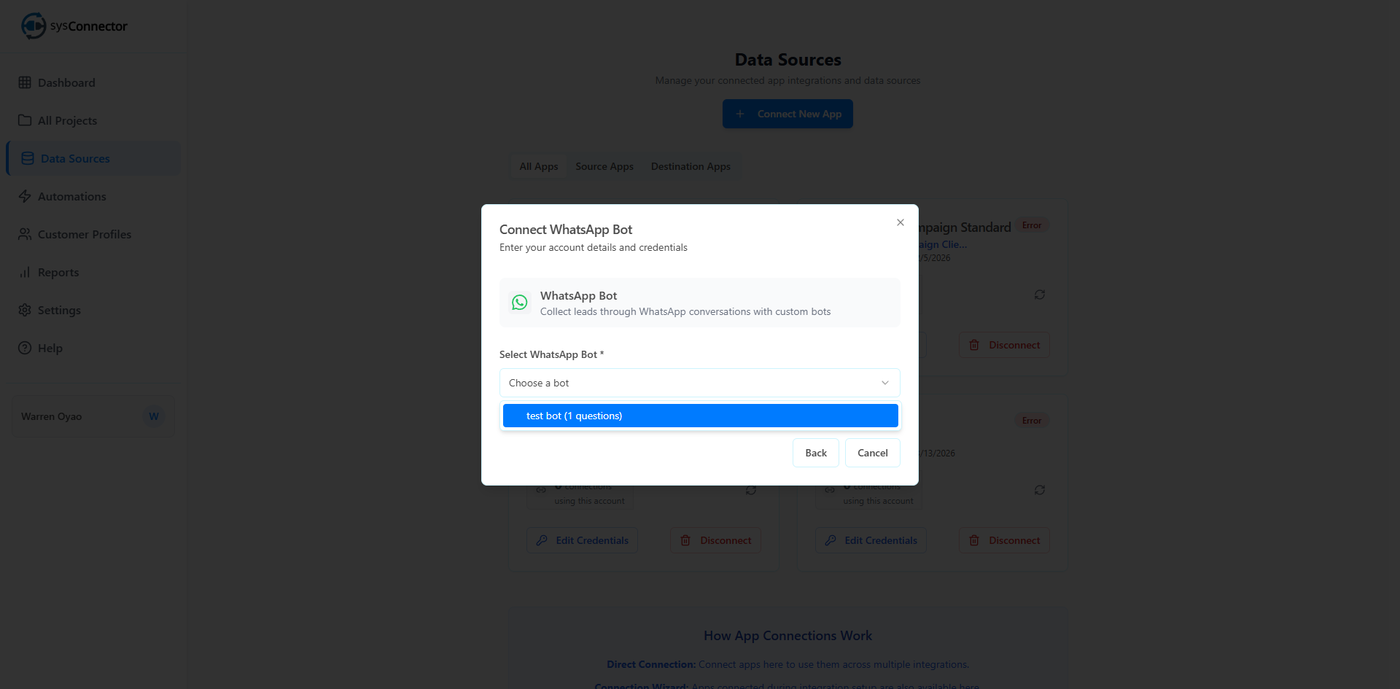This screenshot has width=1400, height=689.
Task: Switch to the Destination Apps tab
Action: pos(690,167)
